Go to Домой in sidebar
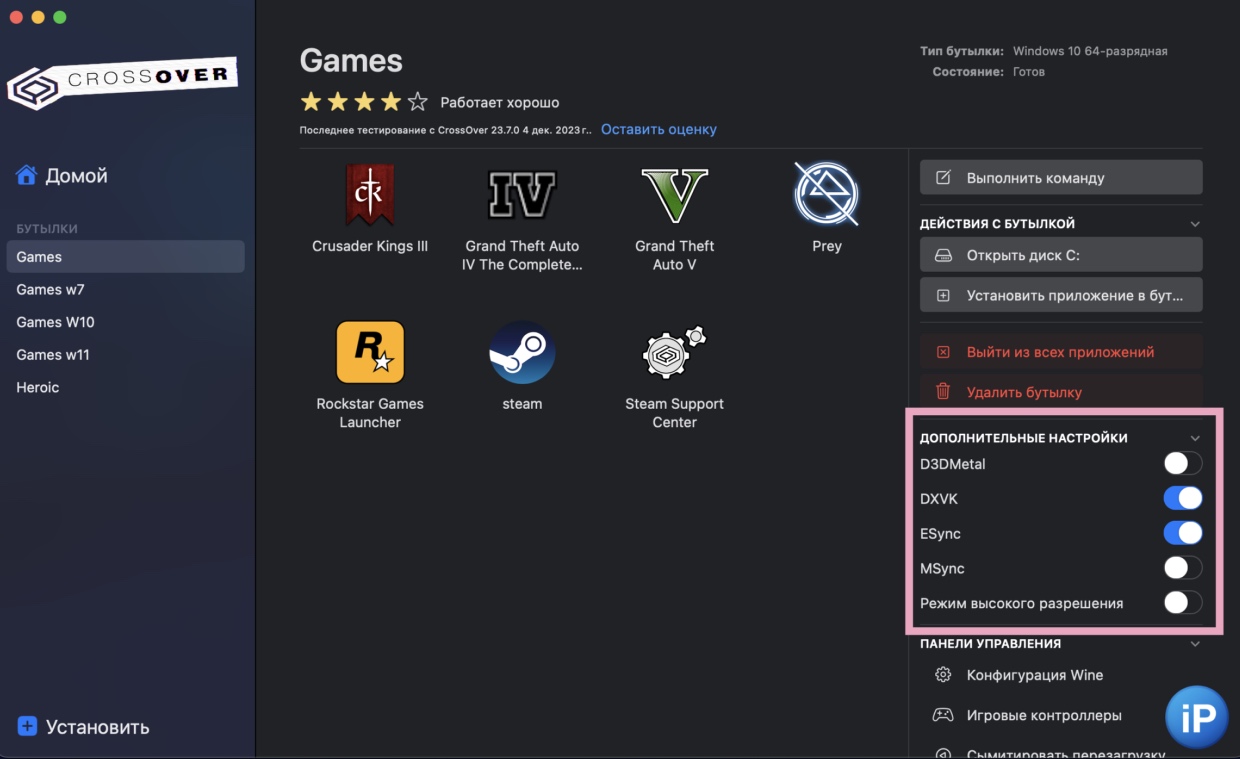1240x759 pixels. (61, 176)
